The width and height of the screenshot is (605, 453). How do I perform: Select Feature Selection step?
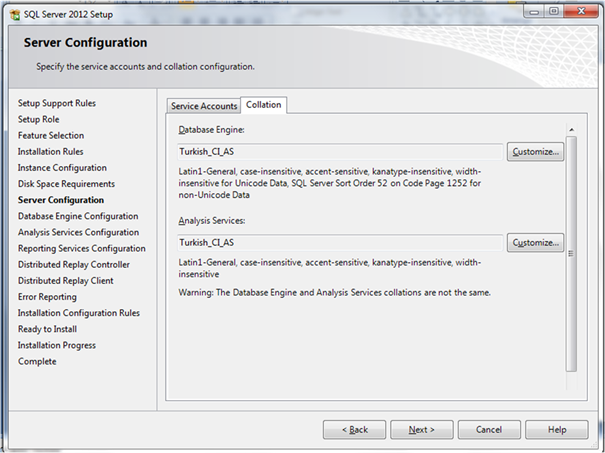[x=51, y=135]
